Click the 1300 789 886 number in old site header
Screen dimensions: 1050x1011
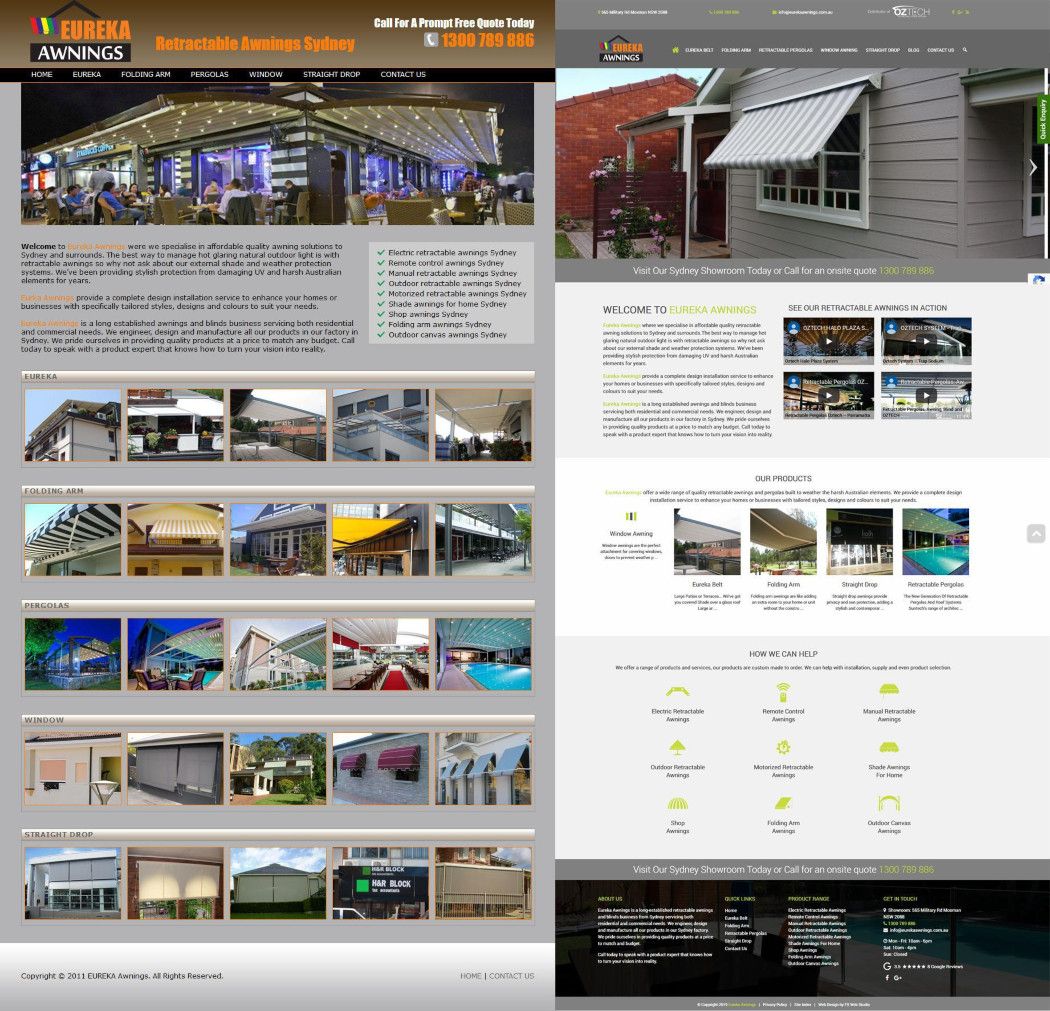tap(488, 40)
